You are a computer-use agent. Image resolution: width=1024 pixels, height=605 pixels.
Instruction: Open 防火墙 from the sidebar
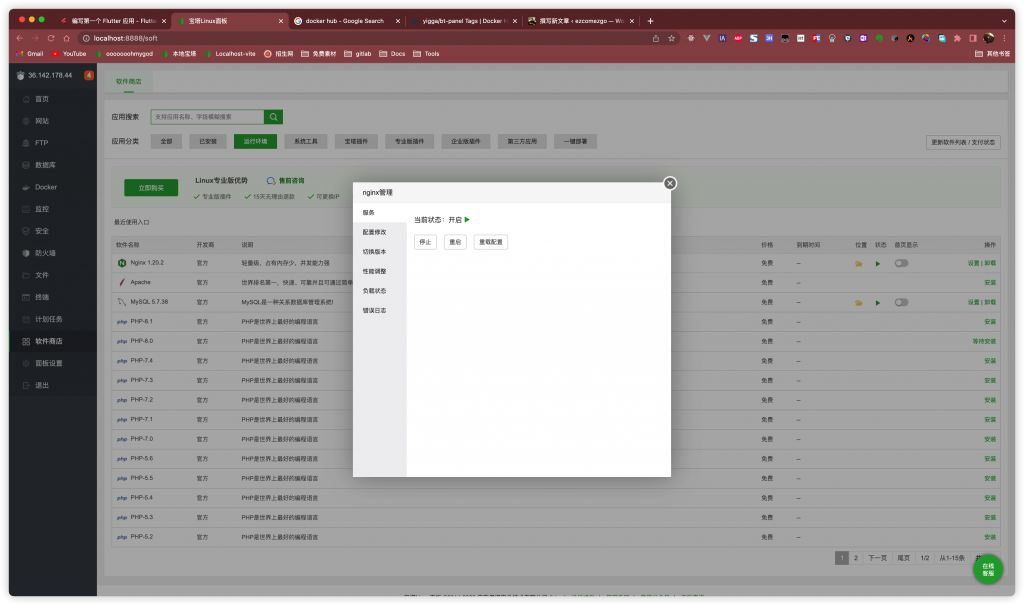(x=44, y=253)
